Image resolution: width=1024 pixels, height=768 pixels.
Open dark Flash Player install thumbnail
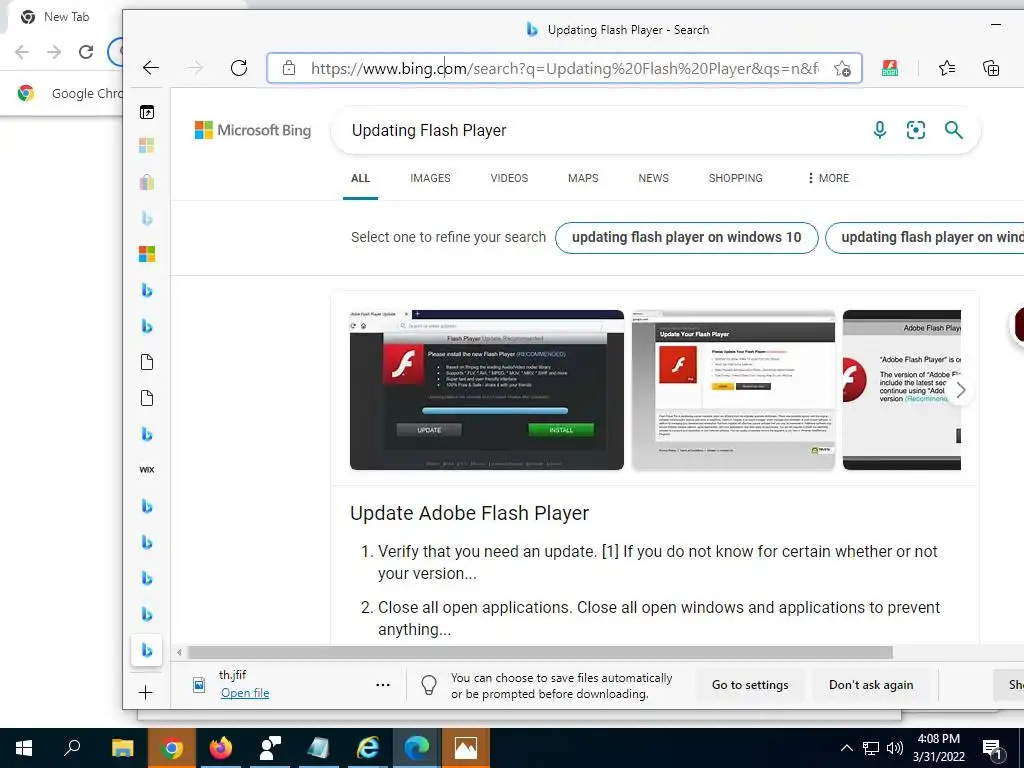(x=487, y=390)
